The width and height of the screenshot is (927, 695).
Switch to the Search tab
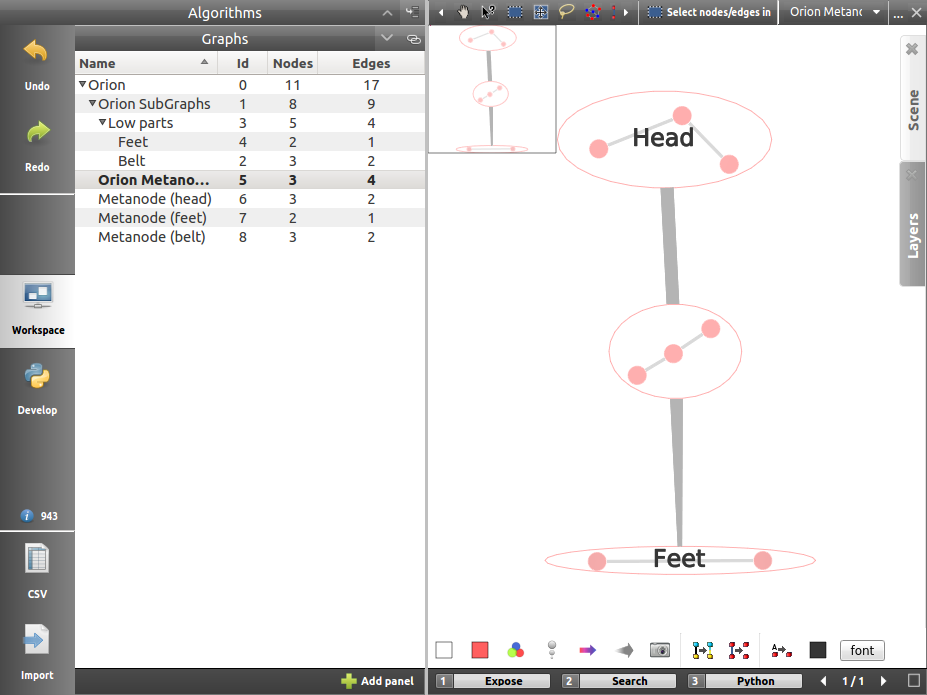(629, 681)
